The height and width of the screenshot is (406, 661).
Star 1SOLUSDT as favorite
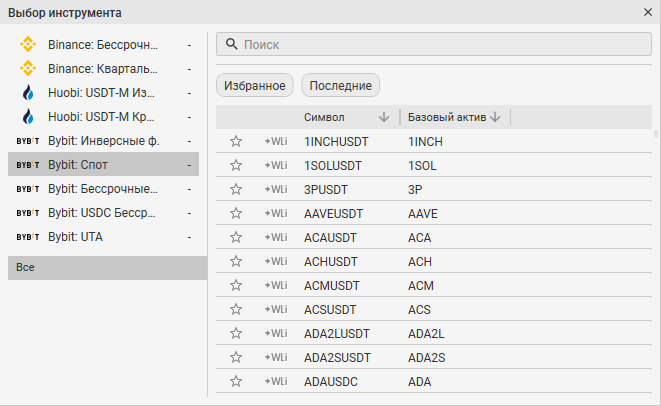click(236, 165)
